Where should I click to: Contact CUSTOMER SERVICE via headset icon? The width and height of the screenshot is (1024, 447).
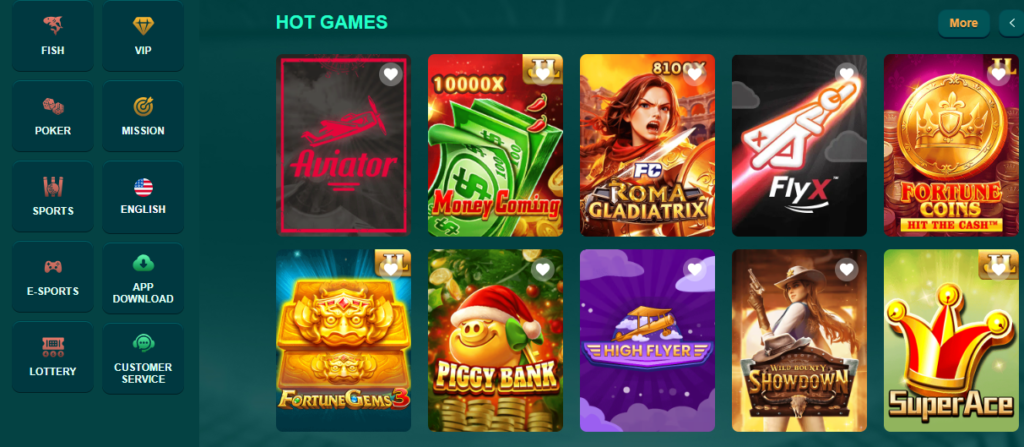pos(143,357)
